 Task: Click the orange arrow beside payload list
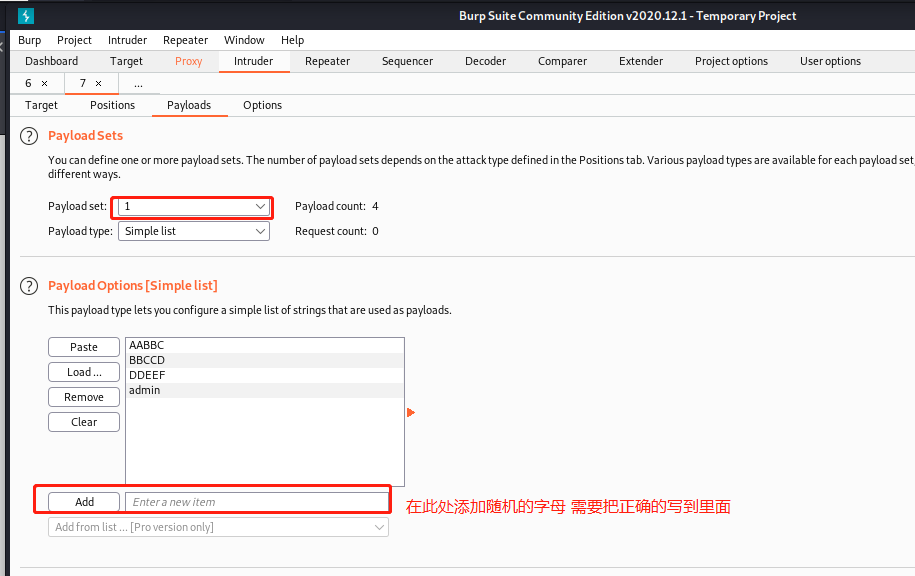411,413
